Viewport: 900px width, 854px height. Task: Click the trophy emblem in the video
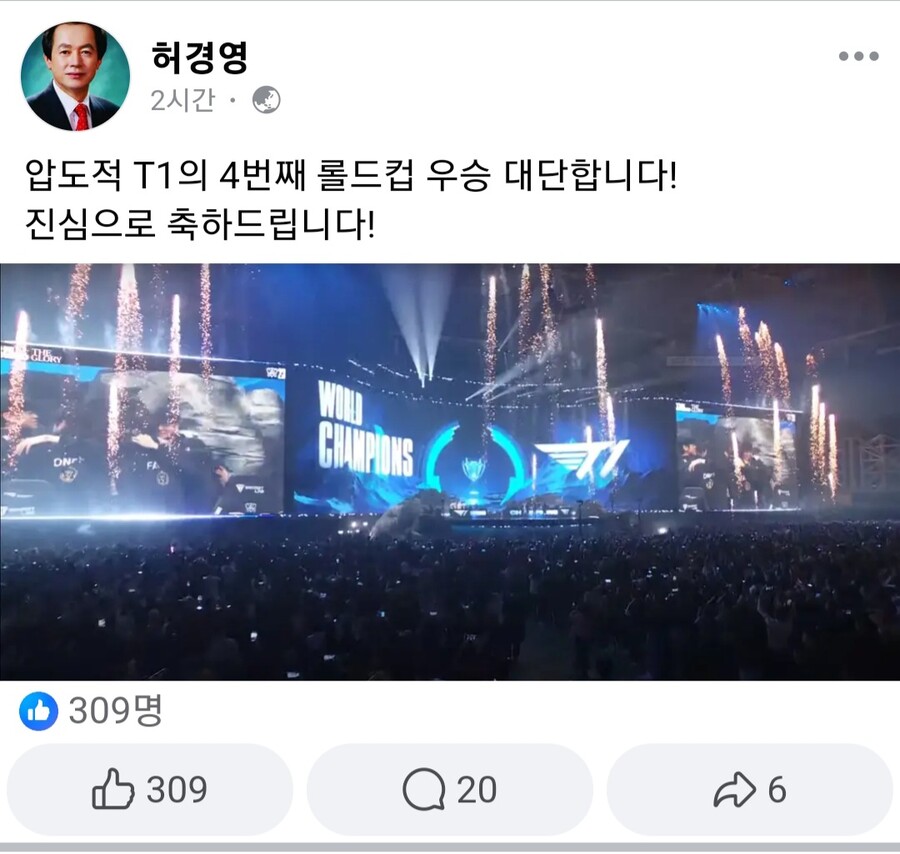pos(475,471)
